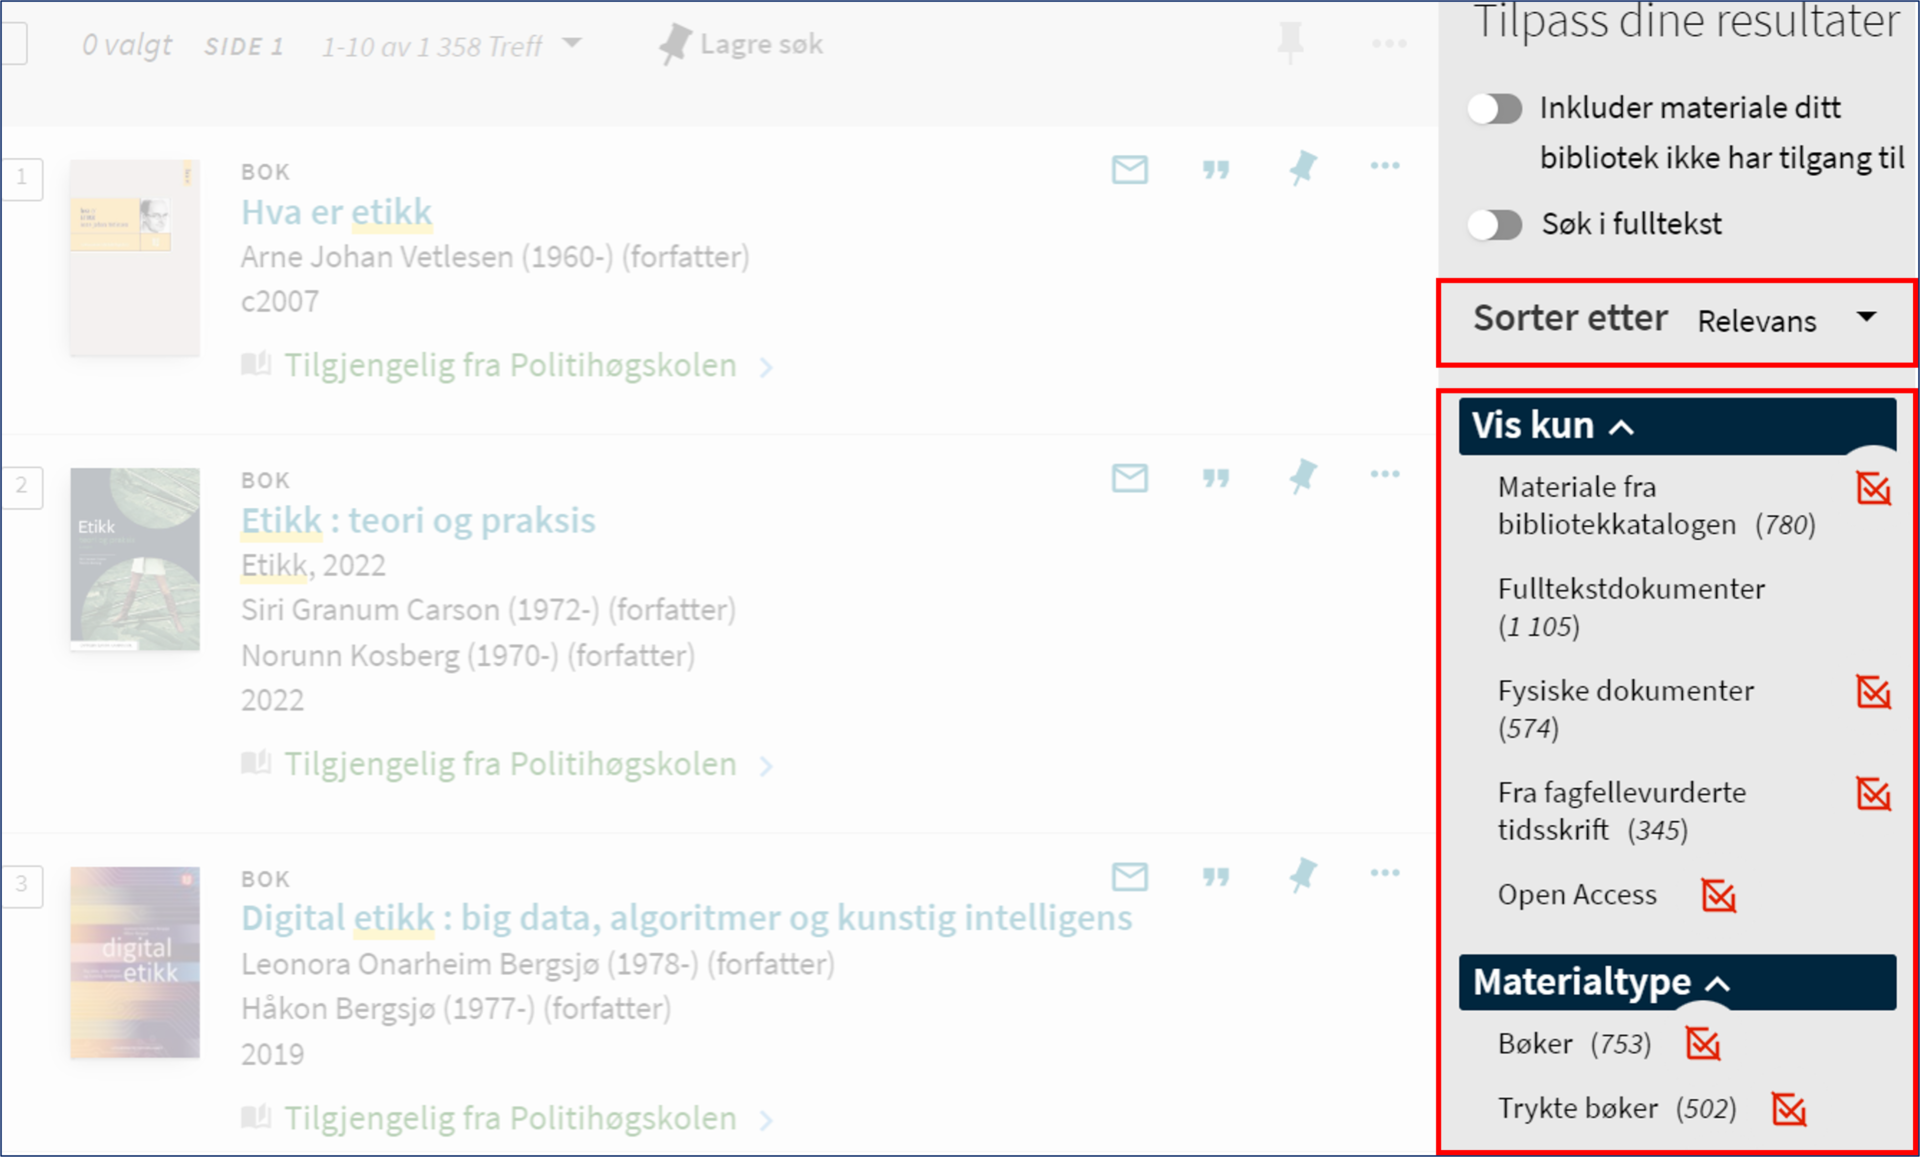1920x1157 pixels.
Task: Pin the 'Digital etikk' record
Action: point(1302,875)
